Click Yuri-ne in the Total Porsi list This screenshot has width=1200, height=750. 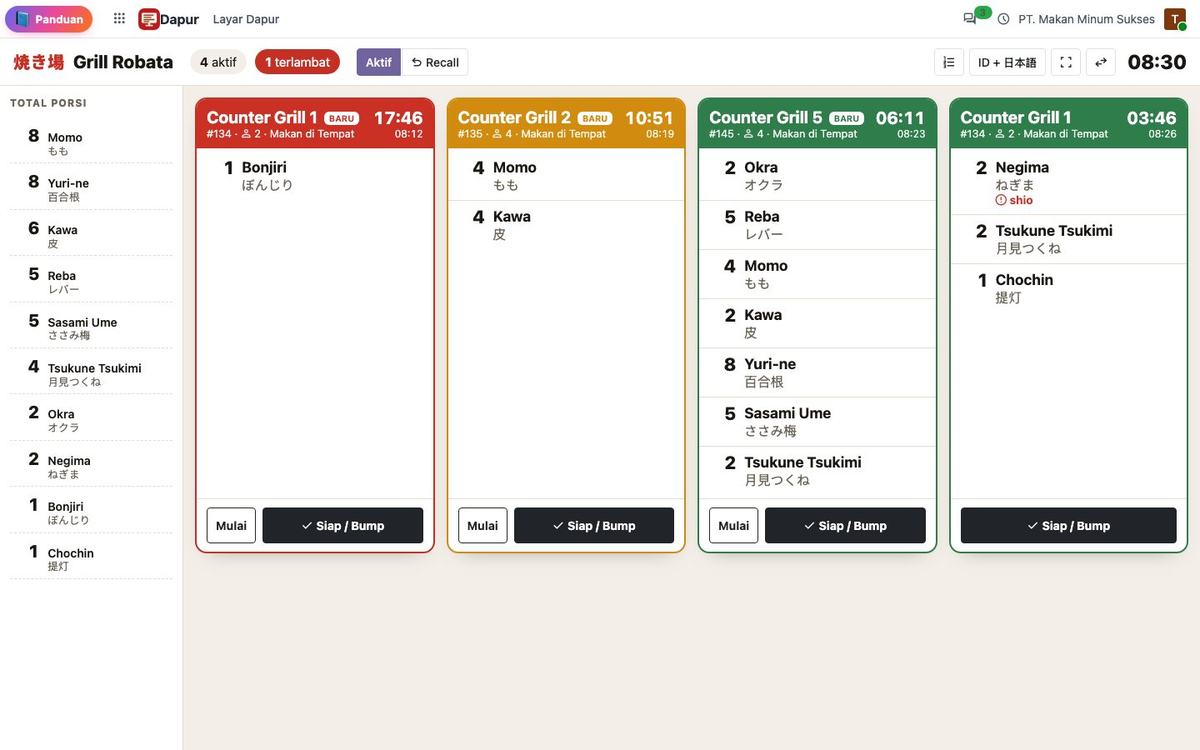(91, 188)
